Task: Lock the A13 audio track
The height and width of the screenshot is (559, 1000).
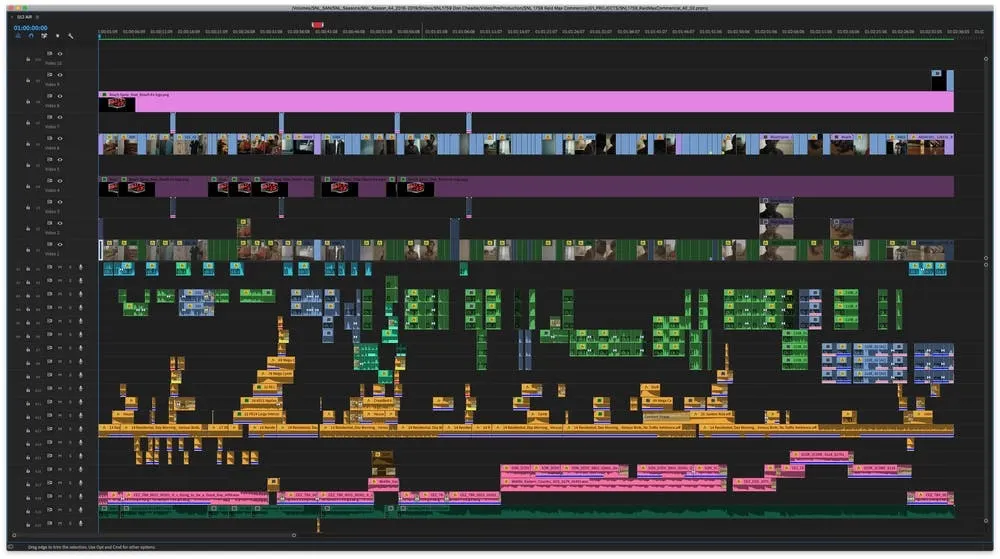Action: [x=28, y=430]
